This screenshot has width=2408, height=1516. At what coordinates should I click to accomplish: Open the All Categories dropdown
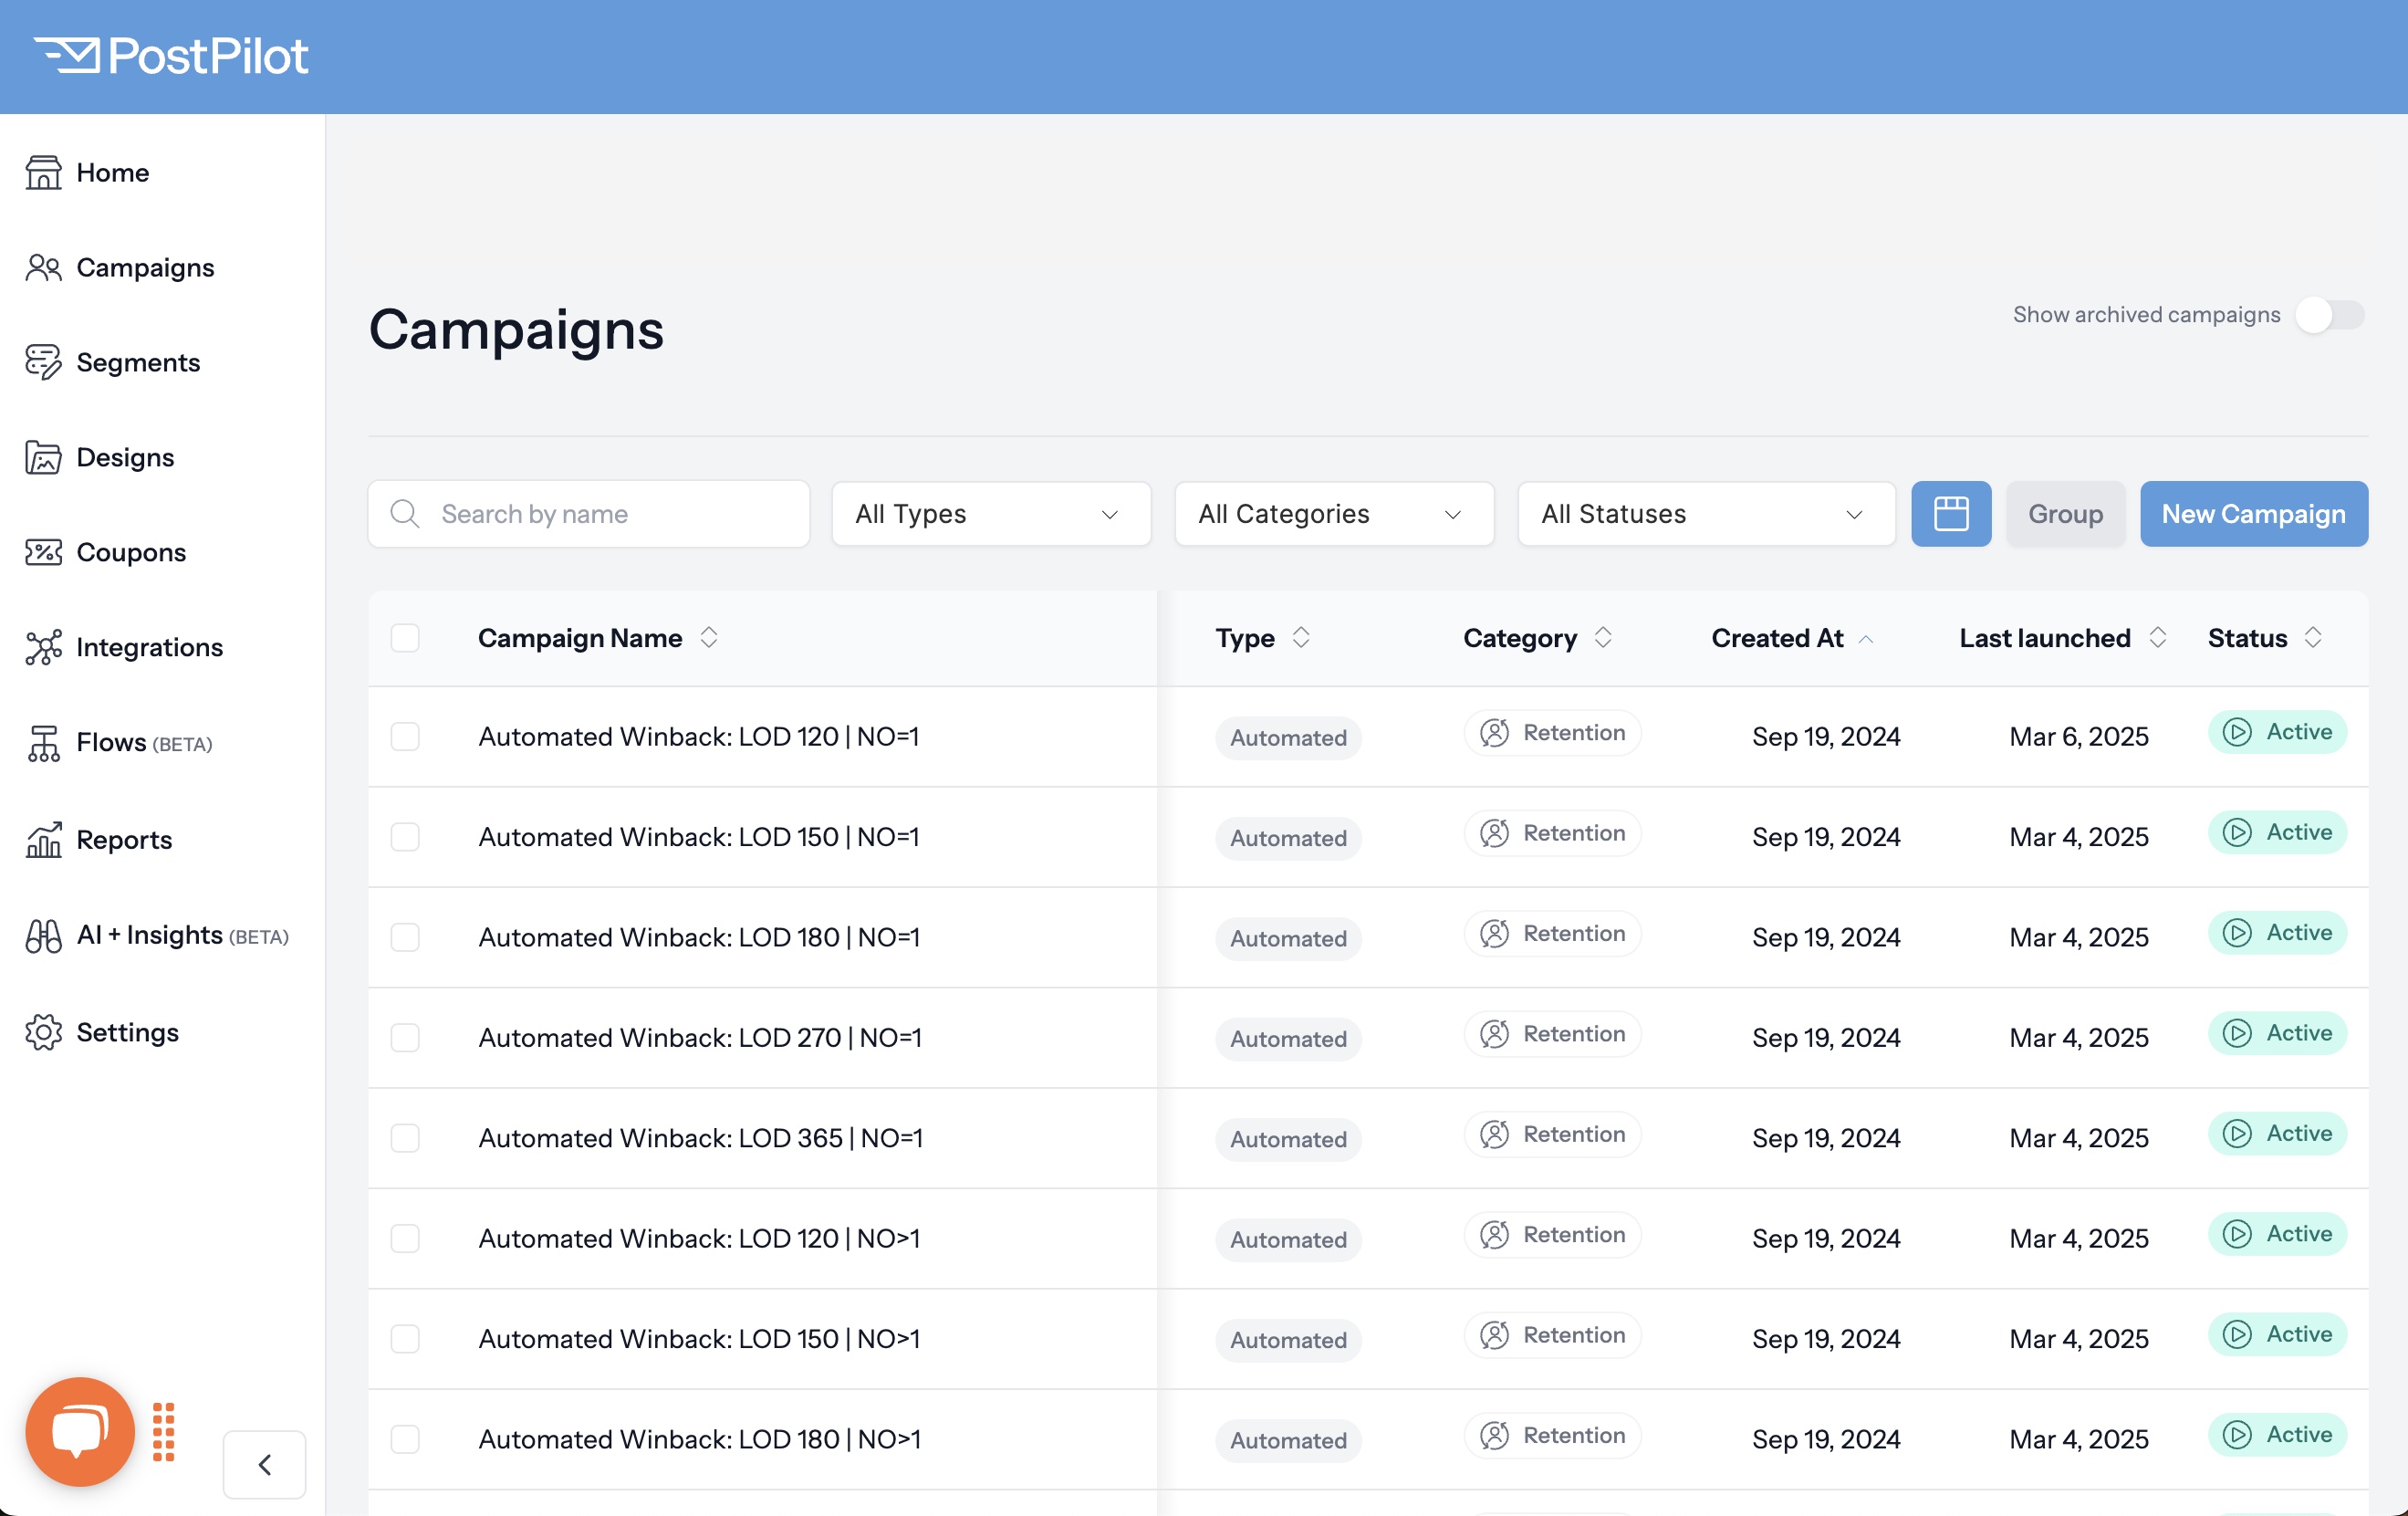(1334, 514)
